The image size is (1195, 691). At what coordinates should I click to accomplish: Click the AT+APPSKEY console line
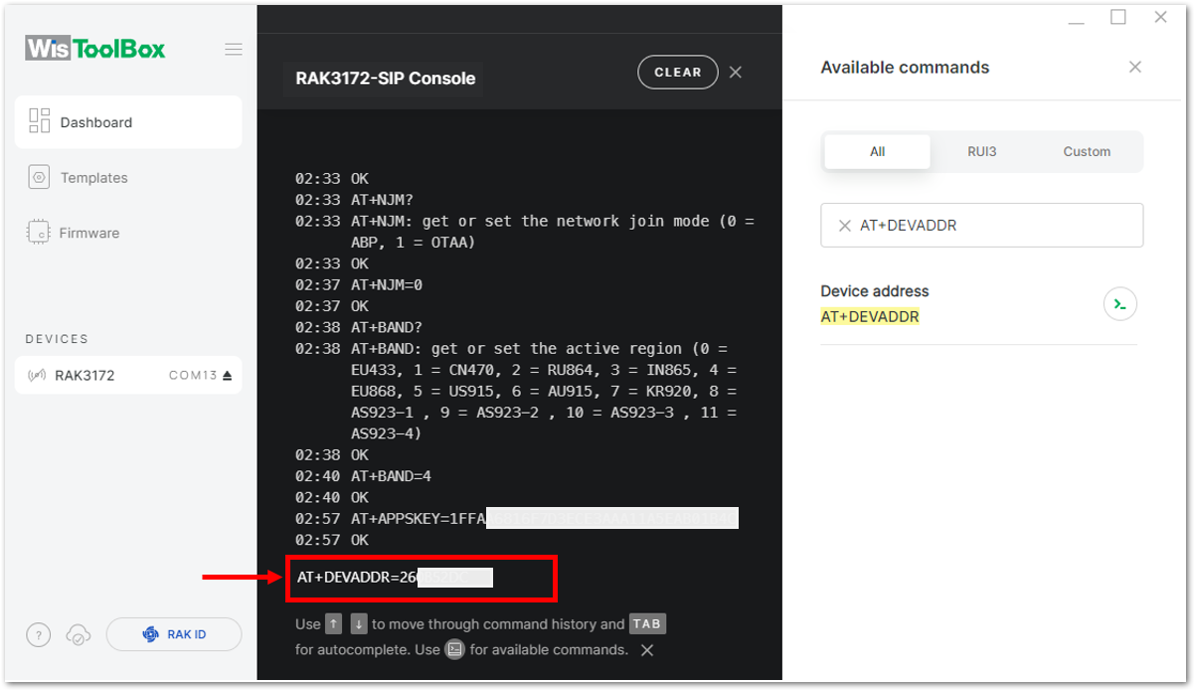(517, 519)
